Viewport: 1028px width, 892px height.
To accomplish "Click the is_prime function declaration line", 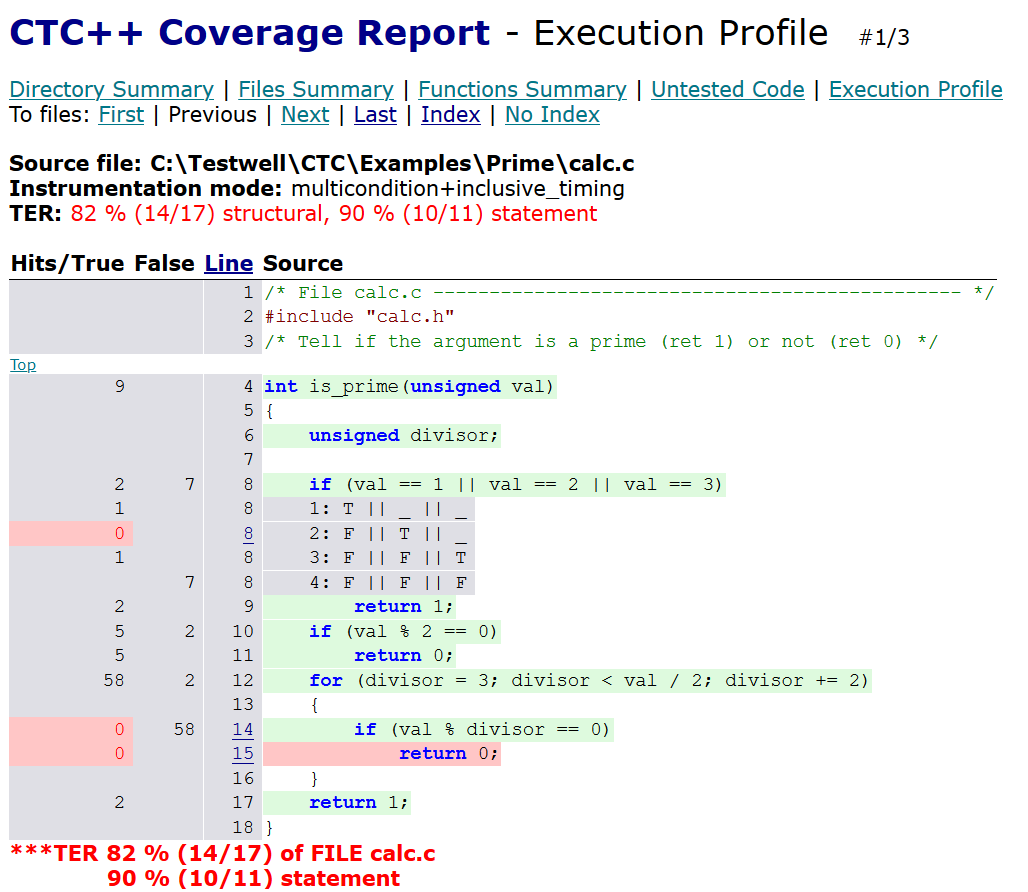I will (x=409, y=387).
